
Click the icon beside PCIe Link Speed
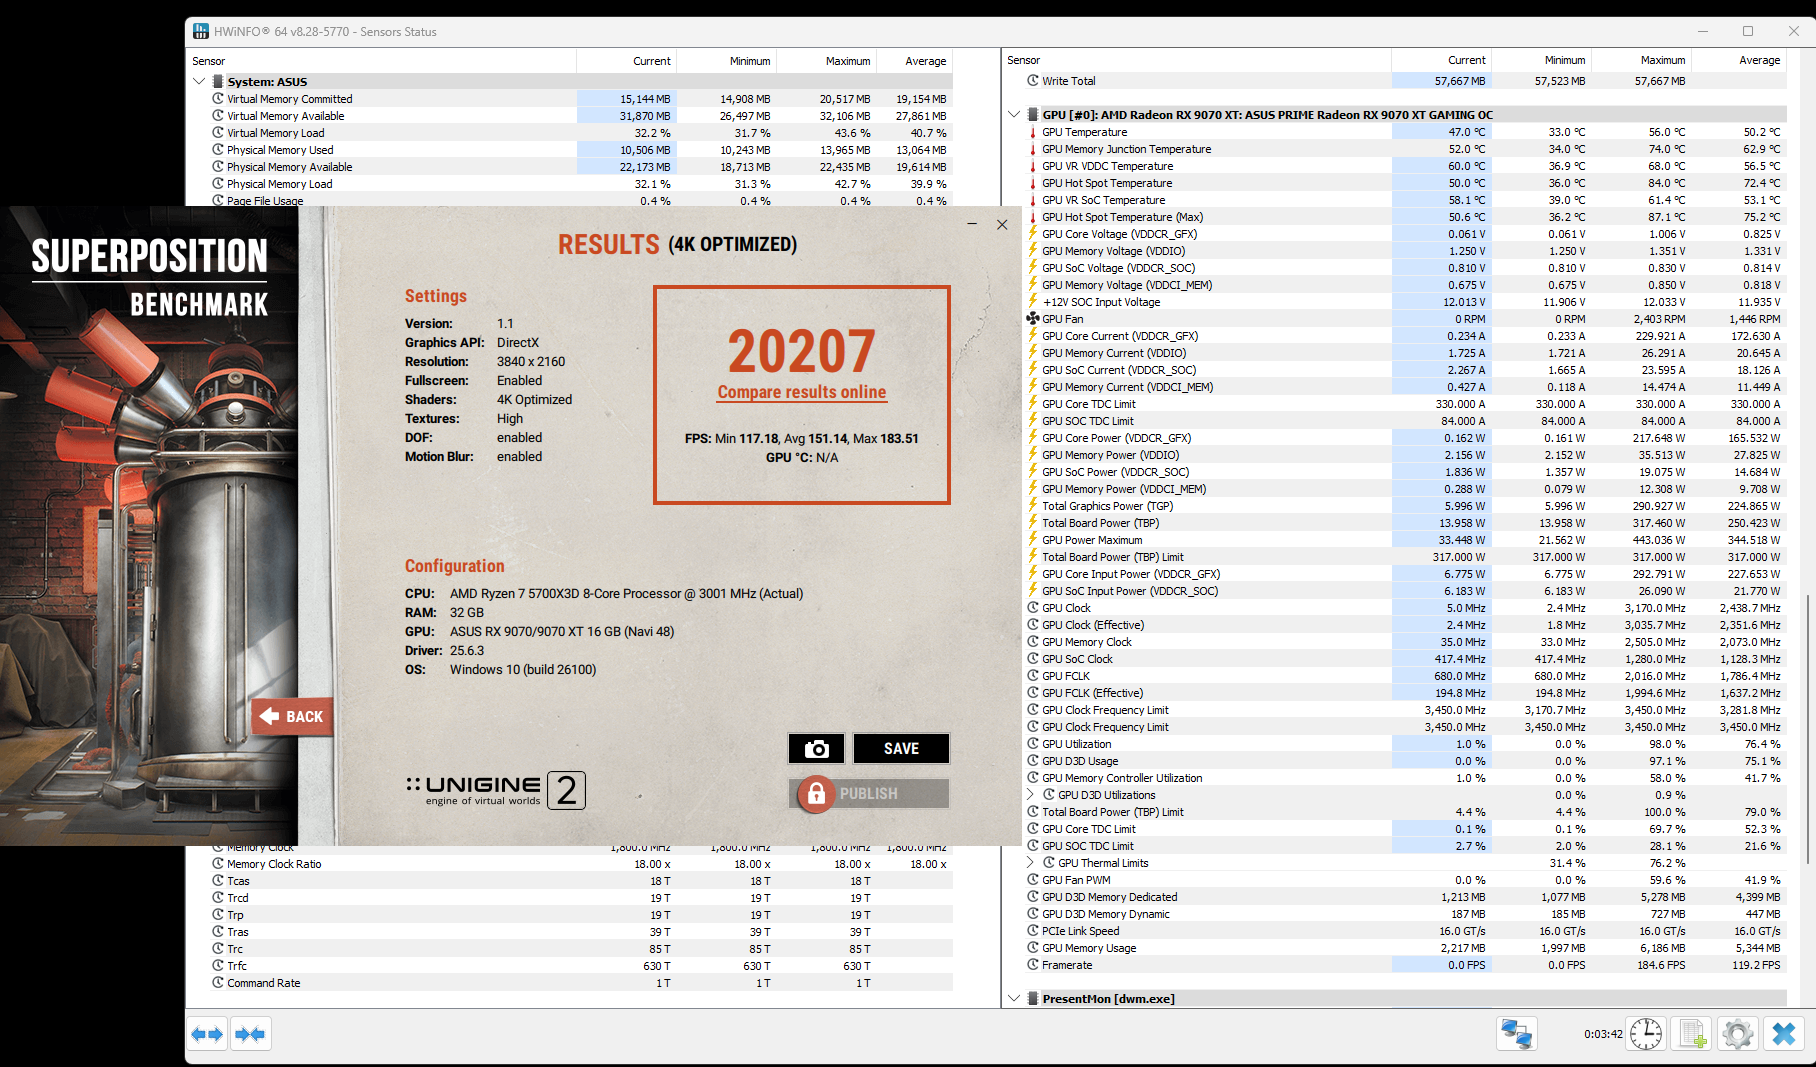[x=1033, y=931]
